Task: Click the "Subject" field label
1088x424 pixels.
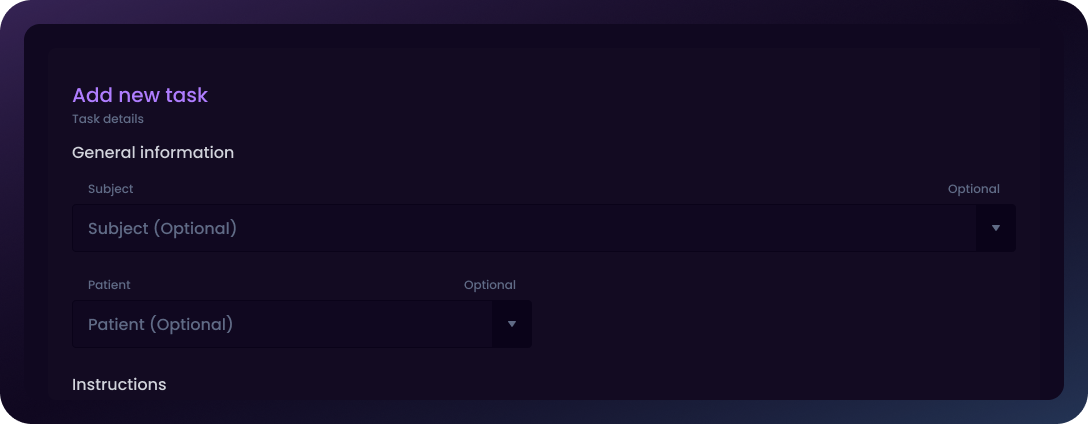Action: pyautogui.click(x=110, y=189)
